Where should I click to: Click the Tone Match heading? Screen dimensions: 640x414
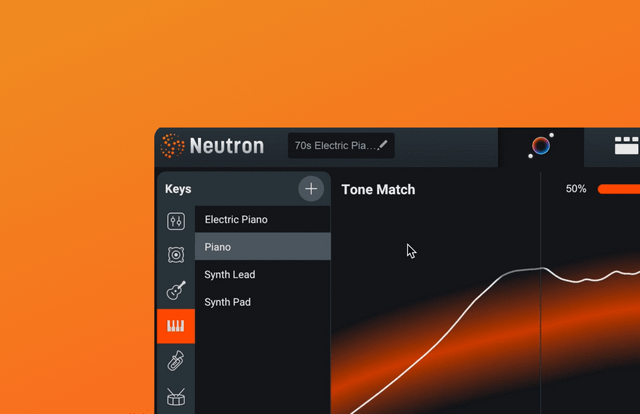pyautogui.click(x=378, y=189)
